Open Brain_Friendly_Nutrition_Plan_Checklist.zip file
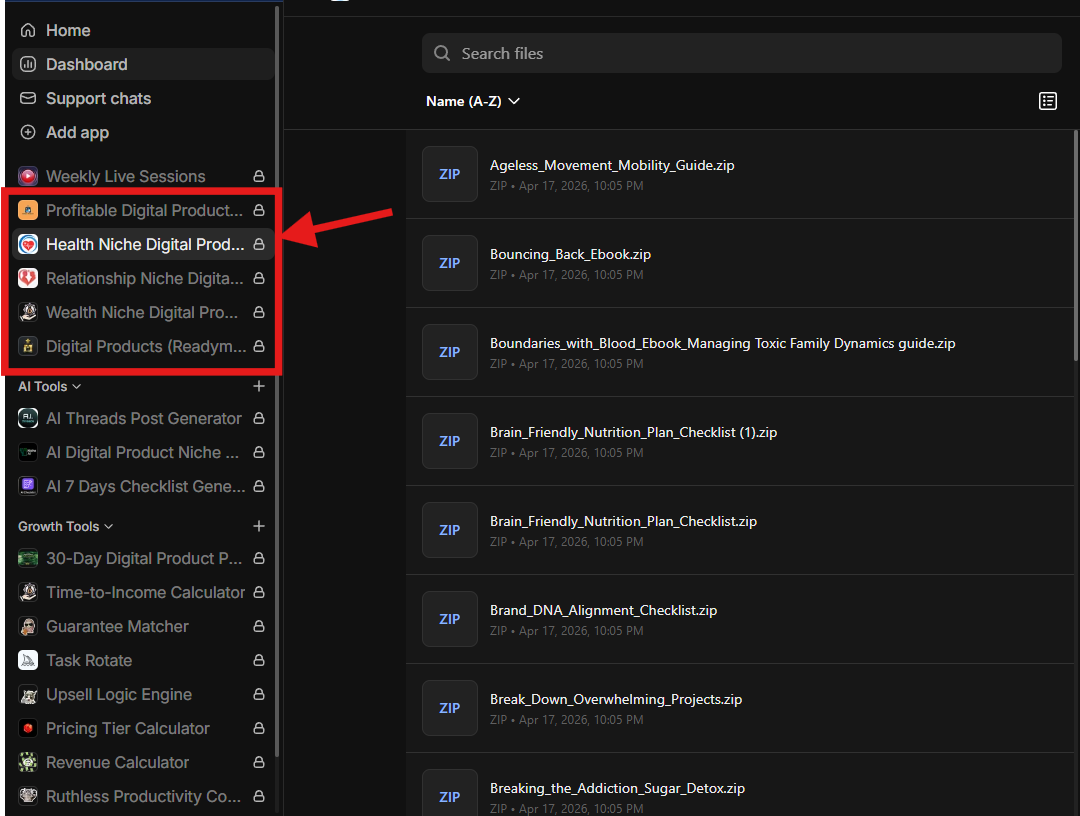Image resolution: width=1080 pixels, height=816 pixels. click(x=739, y=530)
